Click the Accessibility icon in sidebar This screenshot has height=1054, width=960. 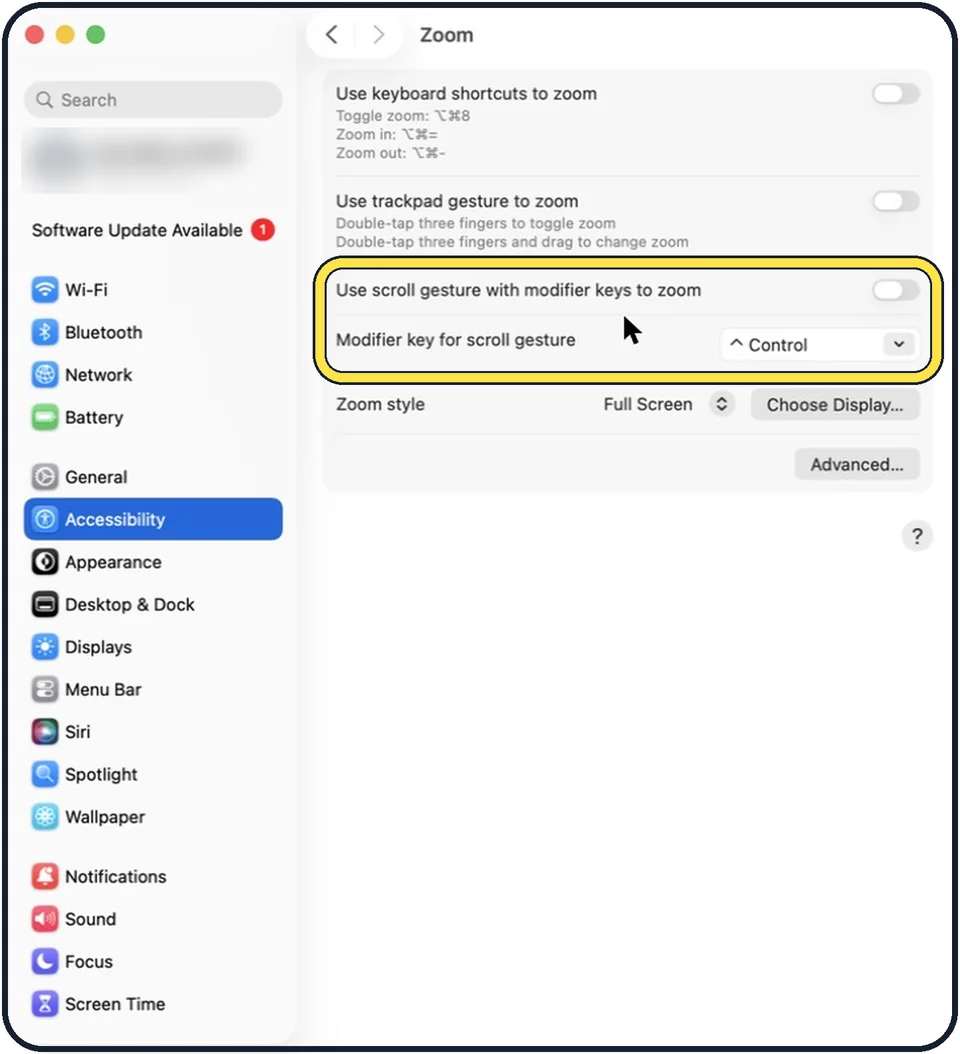(45, 519)
